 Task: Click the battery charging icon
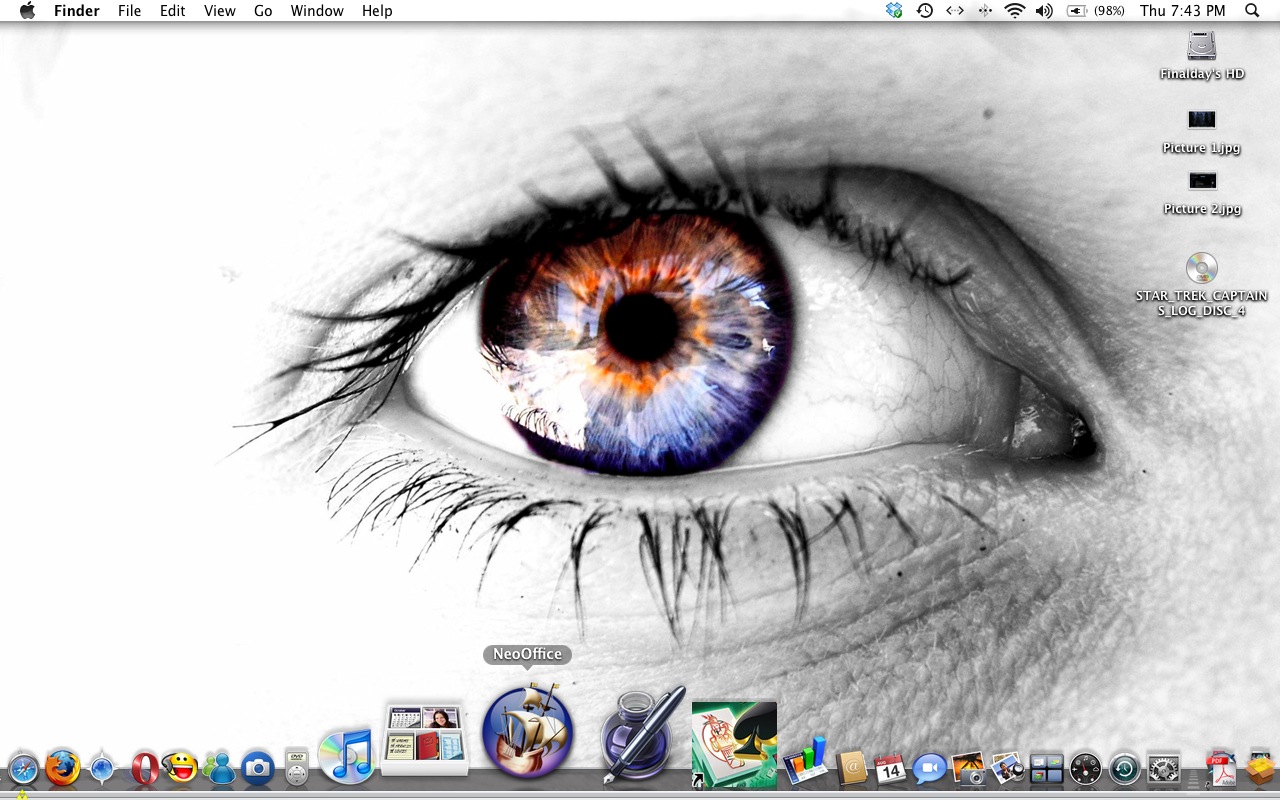coord(1078,11)
